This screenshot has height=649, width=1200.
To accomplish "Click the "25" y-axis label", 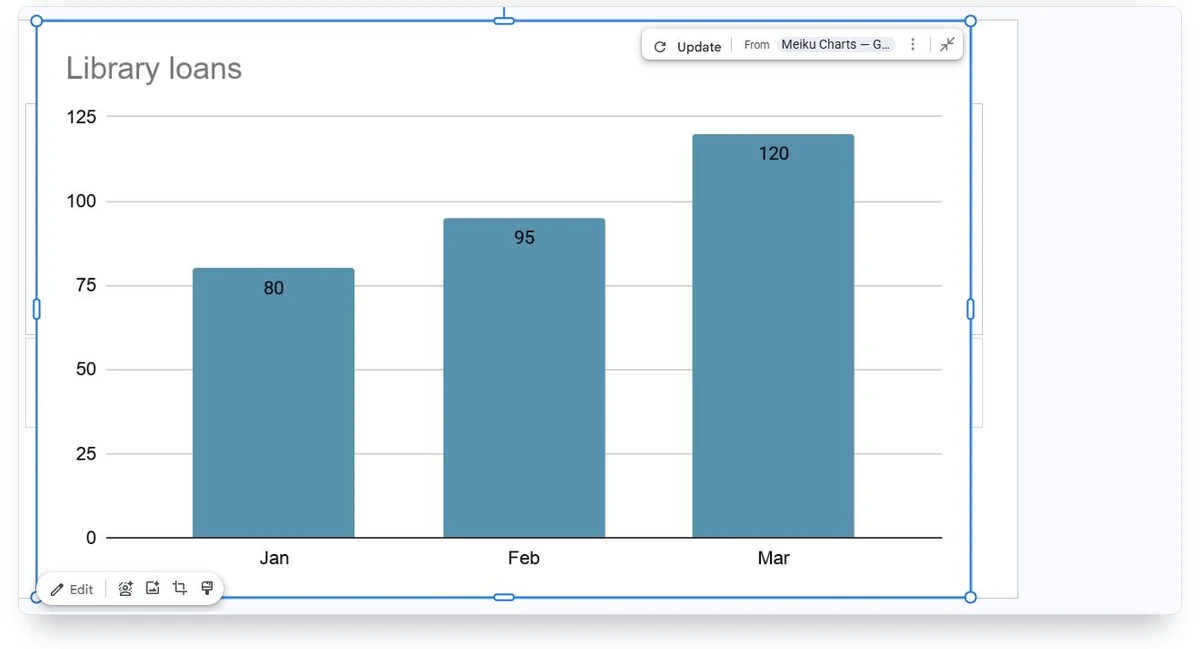I will point(86,454).
